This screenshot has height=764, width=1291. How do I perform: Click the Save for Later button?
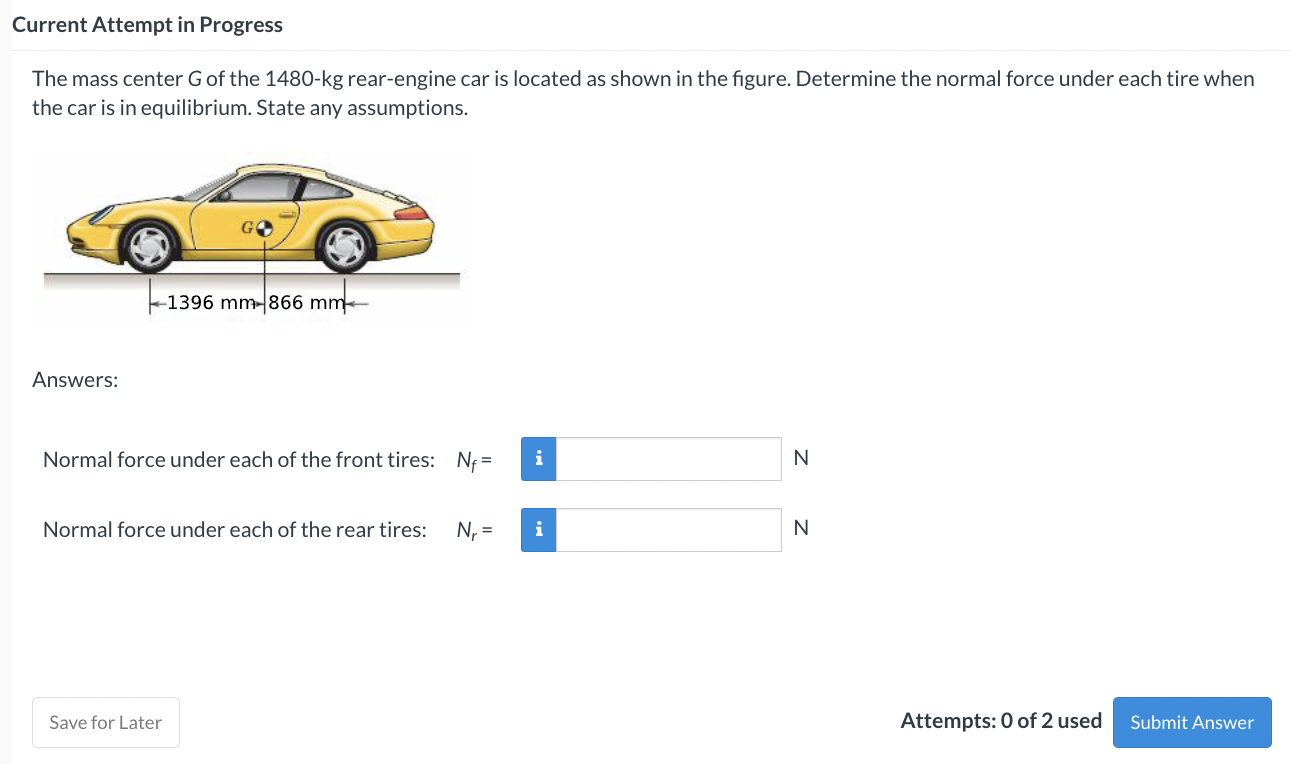tap(105, 722)
